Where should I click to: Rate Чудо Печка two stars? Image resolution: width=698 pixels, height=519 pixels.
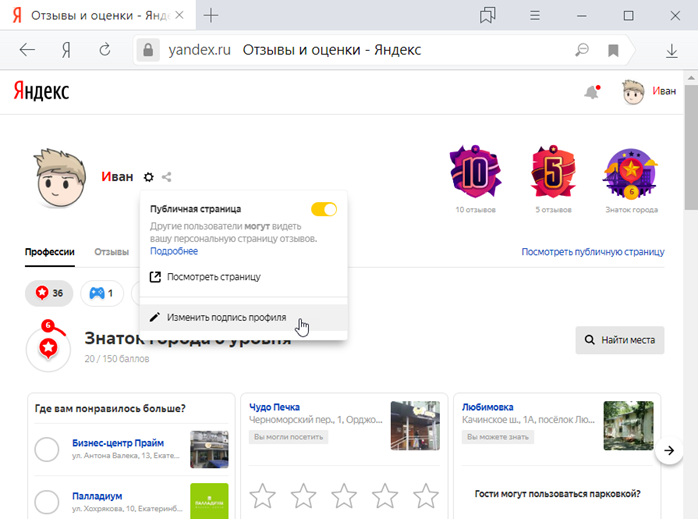[303, 495]
